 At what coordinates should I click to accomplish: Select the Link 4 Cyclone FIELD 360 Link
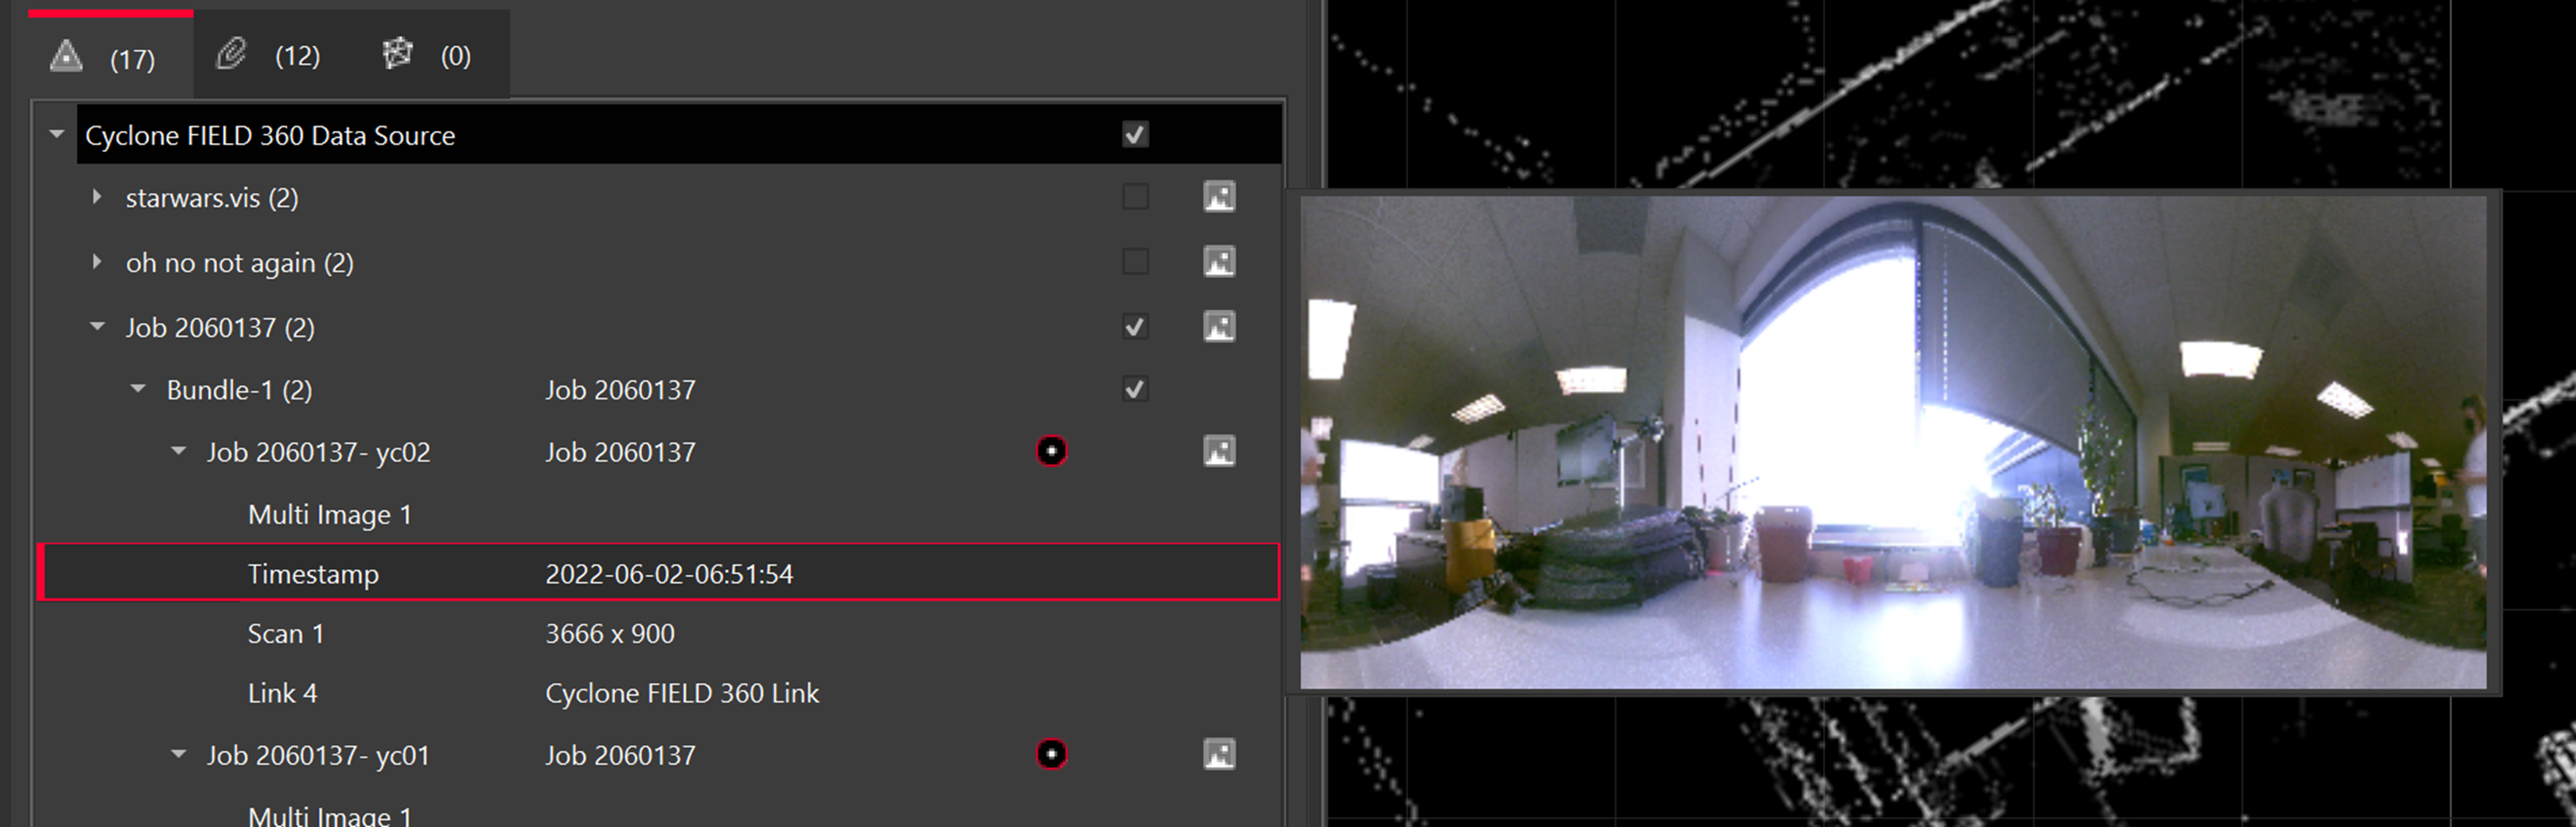tap(681, 693)
